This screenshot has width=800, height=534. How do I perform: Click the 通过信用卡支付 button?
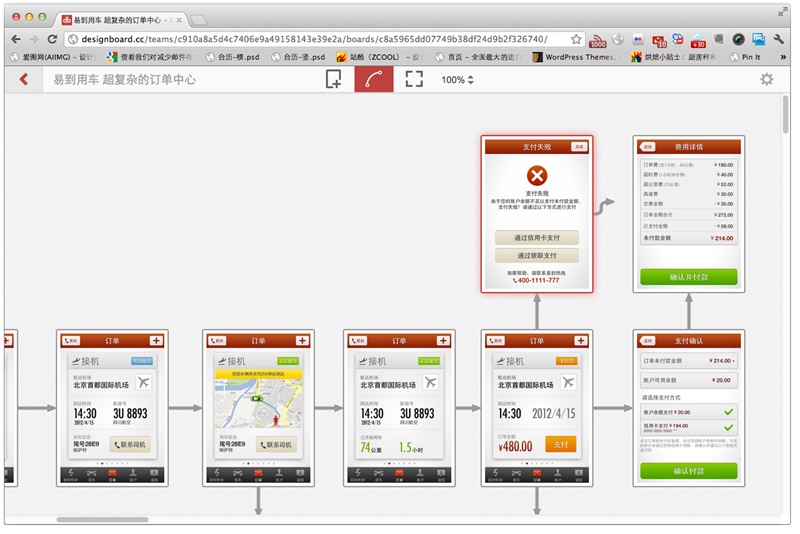[x=536, y=238]
